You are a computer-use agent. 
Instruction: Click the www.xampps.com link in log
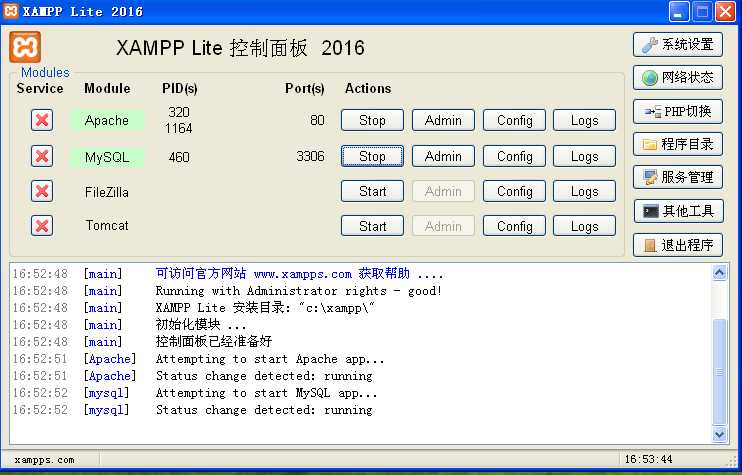coord(303,274)
